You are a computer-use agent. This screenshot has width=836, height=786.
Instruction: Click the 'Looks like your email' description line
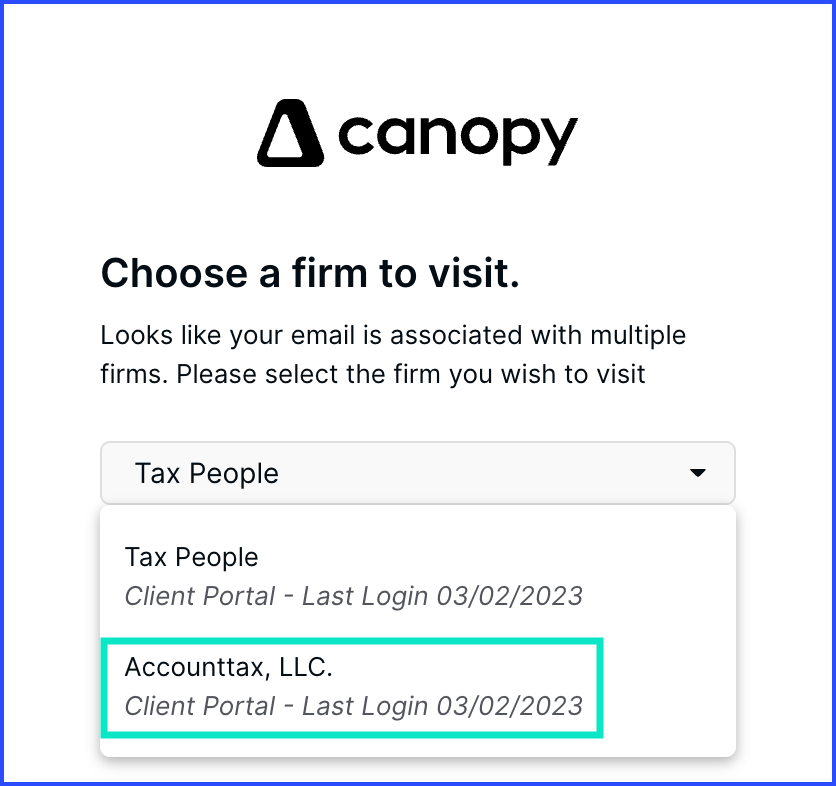tap(393, 336)
